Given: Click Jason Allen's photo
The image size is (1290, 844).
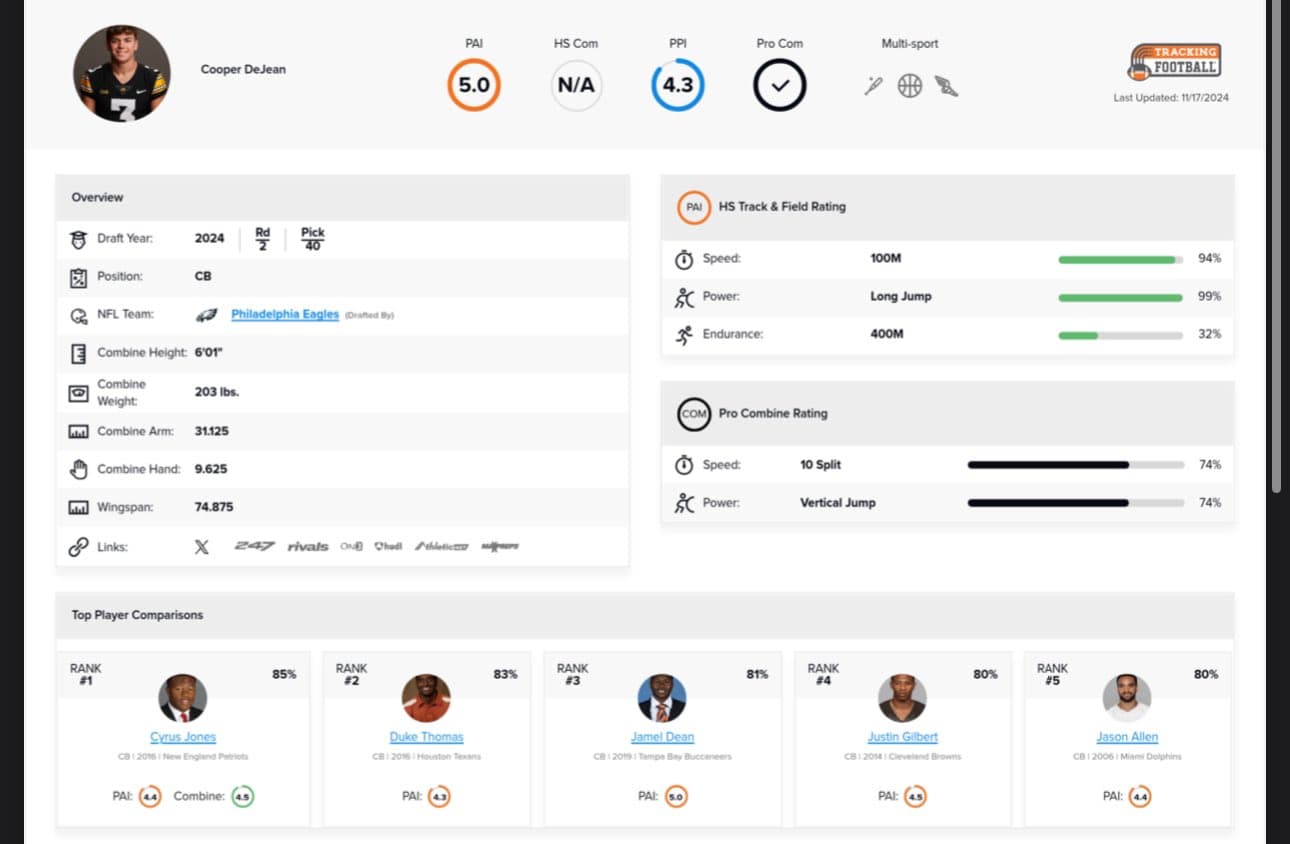Looking at the screenshot, I should pyautogui.click(x=1127, y=698).
